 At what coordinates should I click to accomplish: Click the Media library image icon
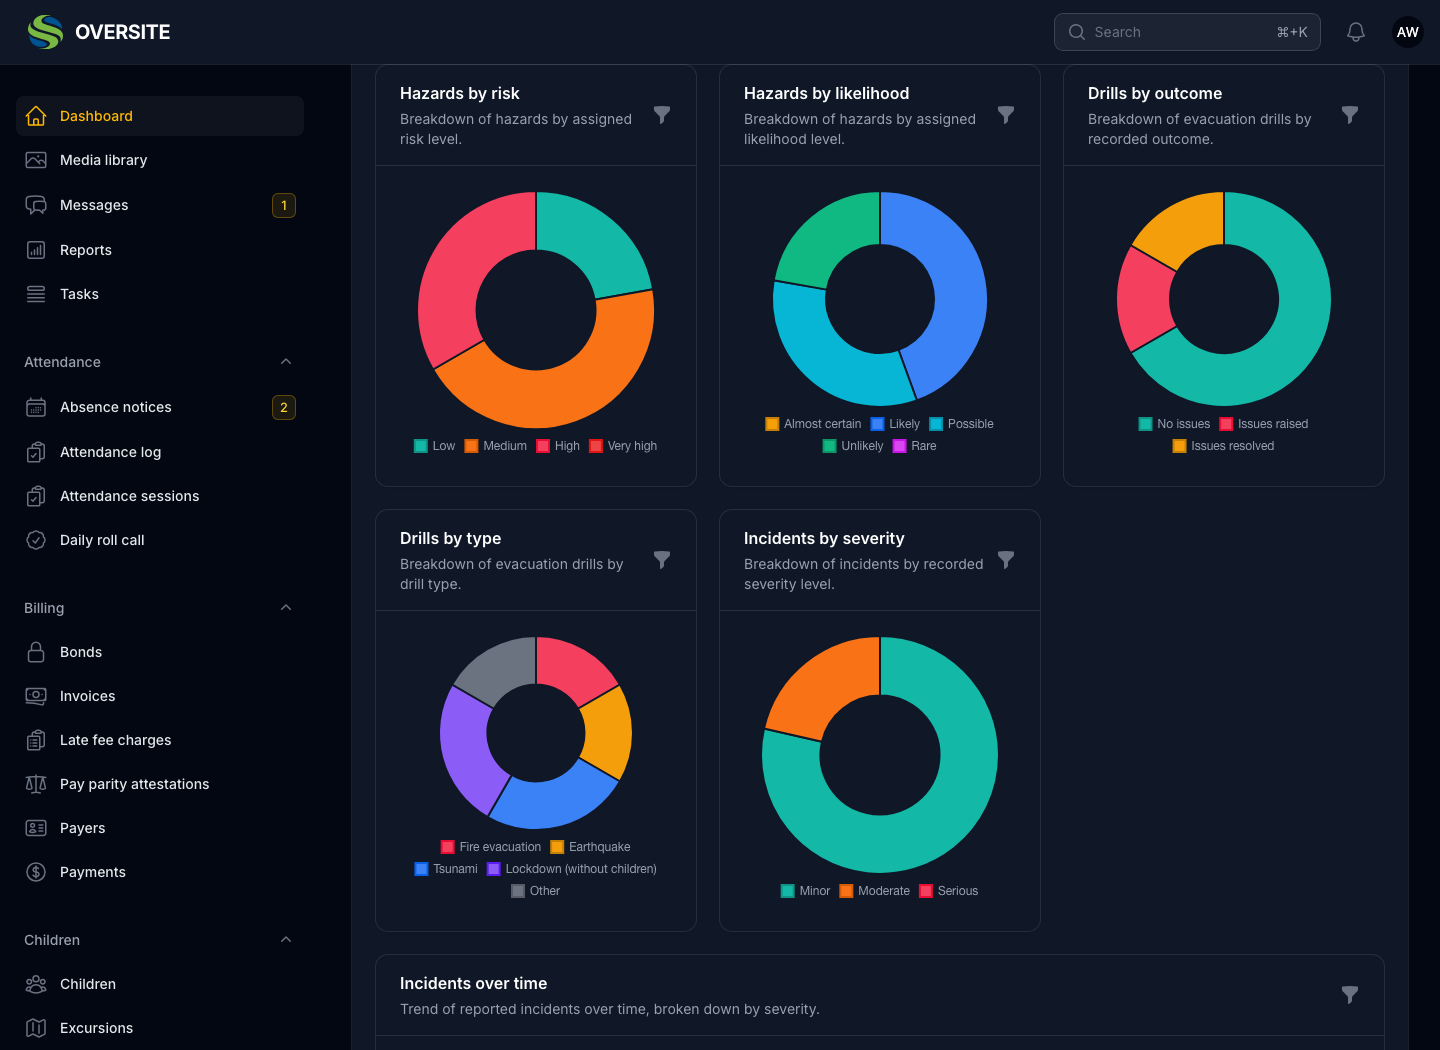tap(36, 160)
